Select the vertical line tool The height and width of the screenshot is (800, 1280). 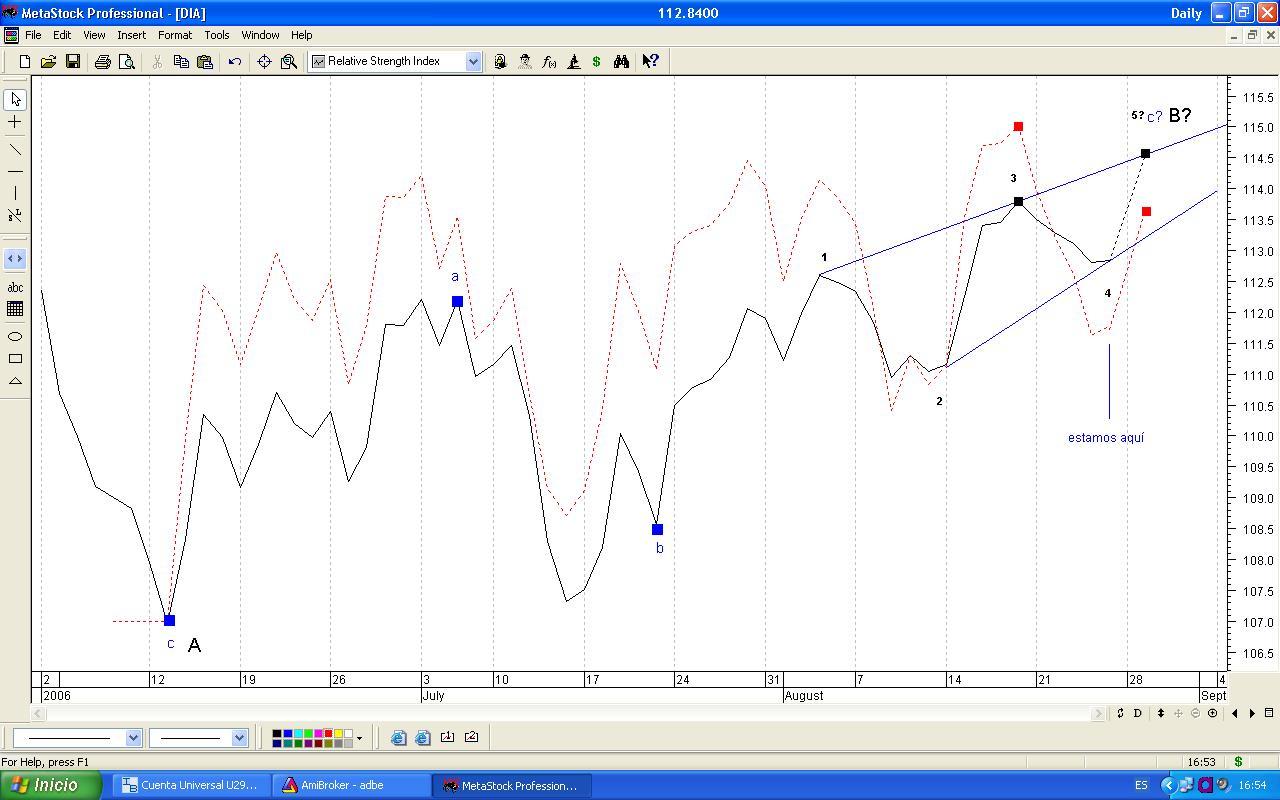15,193
